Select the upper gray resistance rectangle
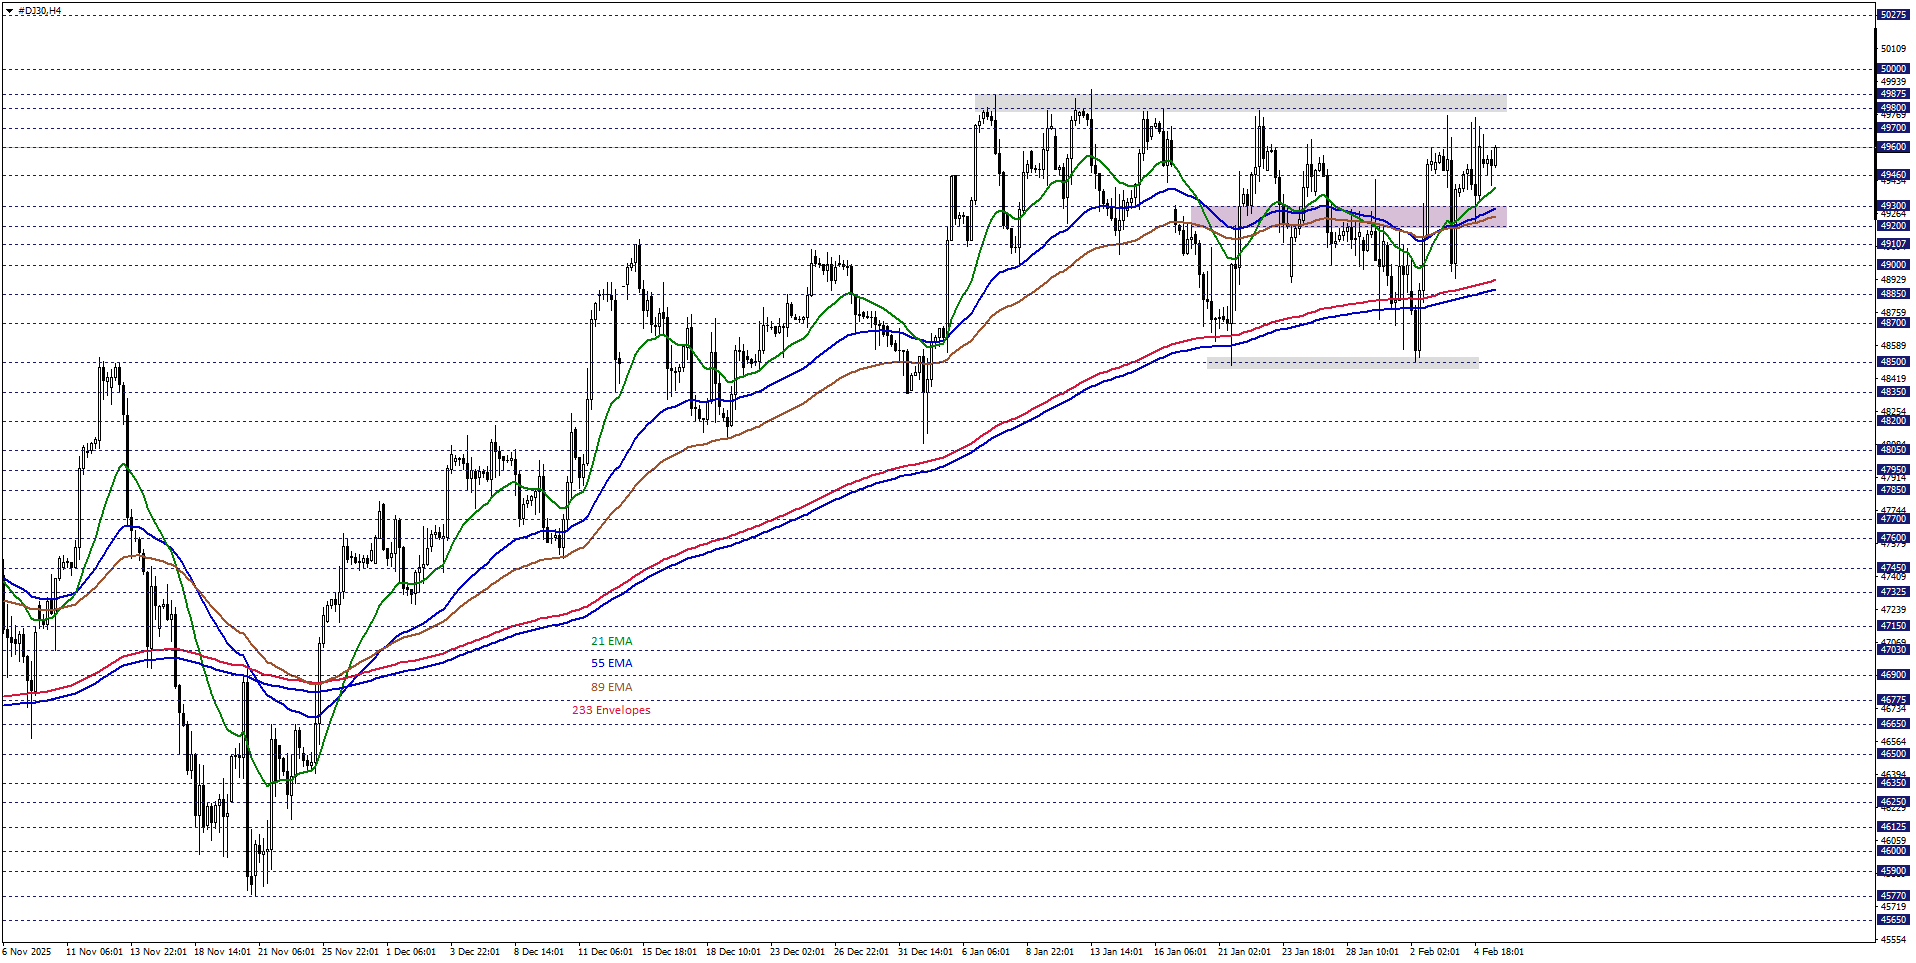This screenshot has width=1916, height=963. point(1240,102)
